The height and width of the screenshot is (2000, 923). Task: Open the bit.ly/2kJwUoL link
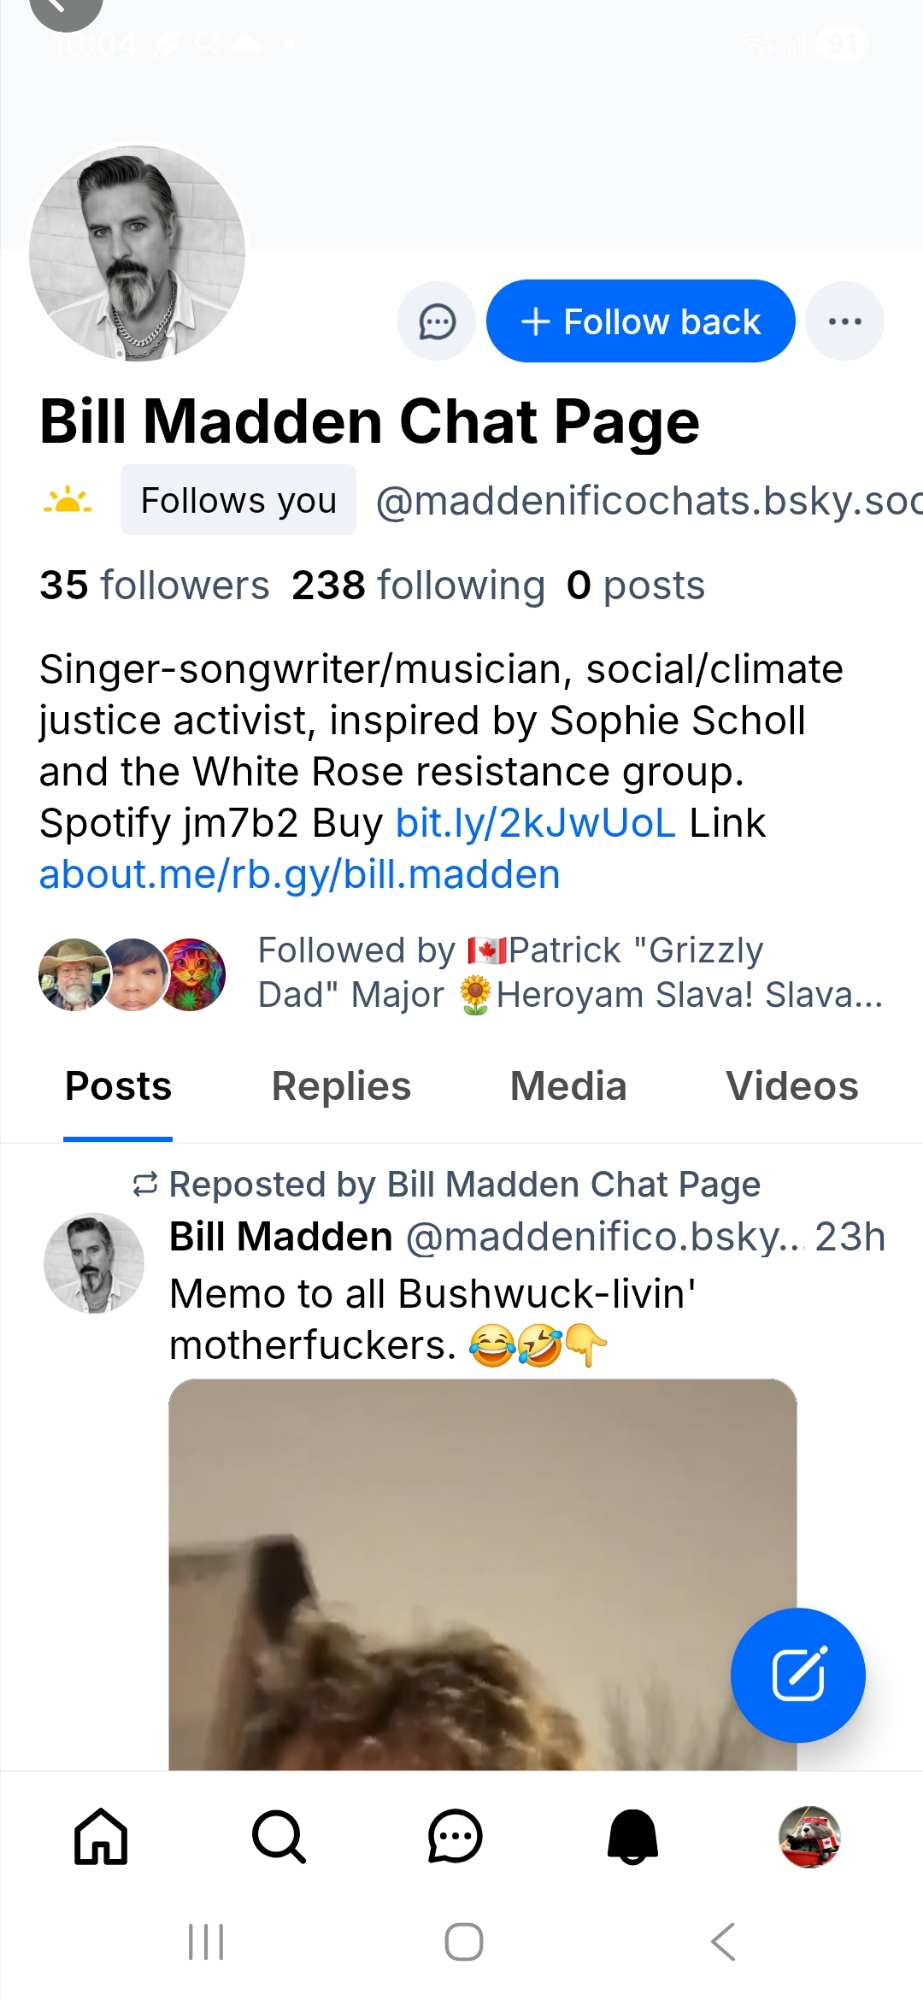[536, 823]
